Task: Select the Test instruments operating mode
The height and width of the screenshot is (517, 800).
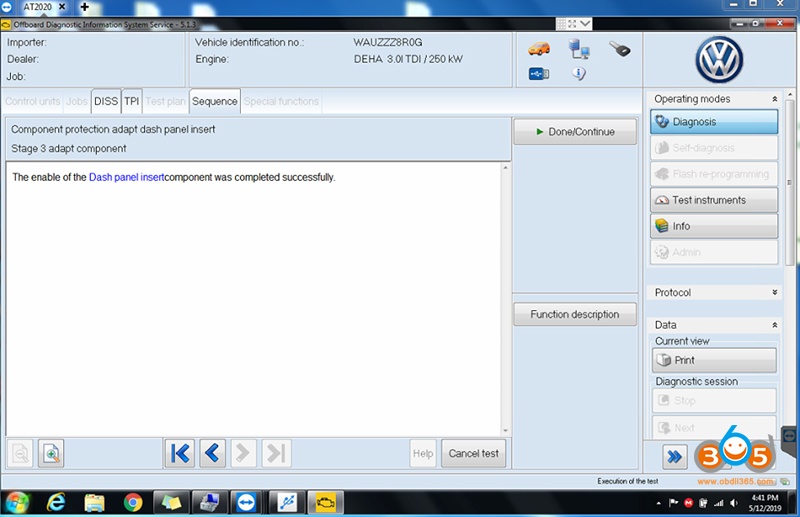Action: (713, 200)
